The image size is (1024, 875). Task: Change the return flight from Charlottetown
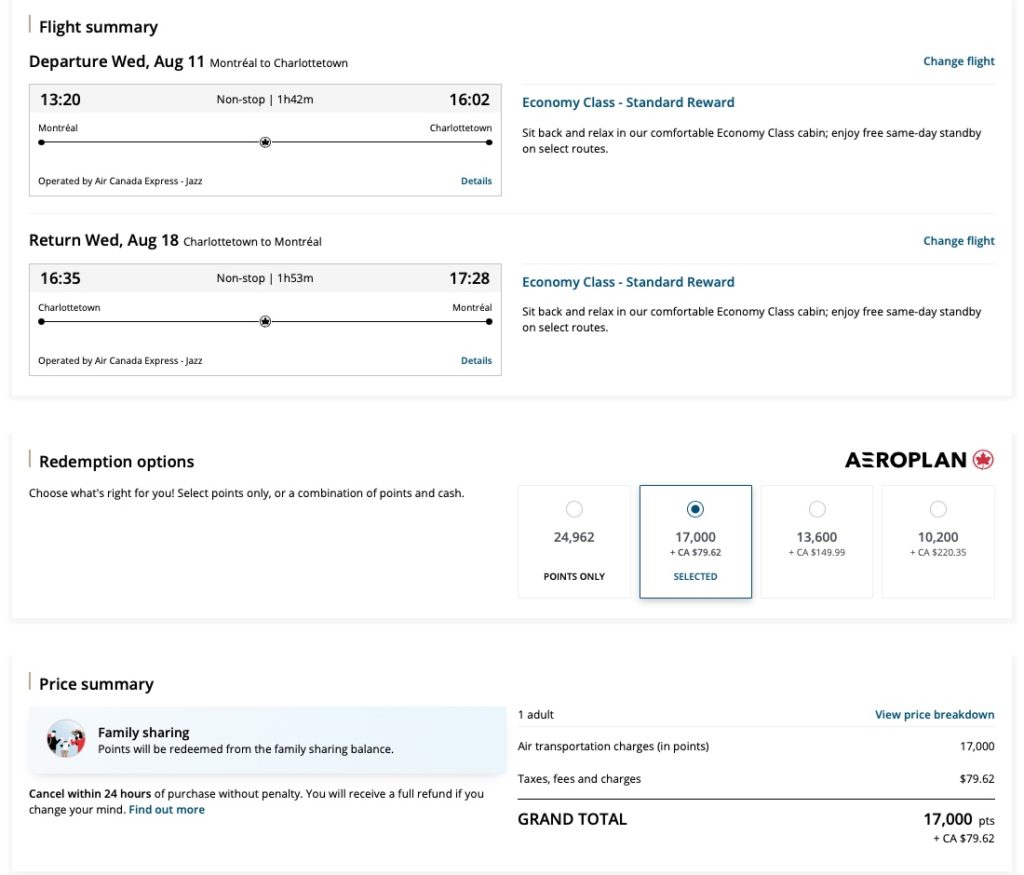click(x=957, y=240)
